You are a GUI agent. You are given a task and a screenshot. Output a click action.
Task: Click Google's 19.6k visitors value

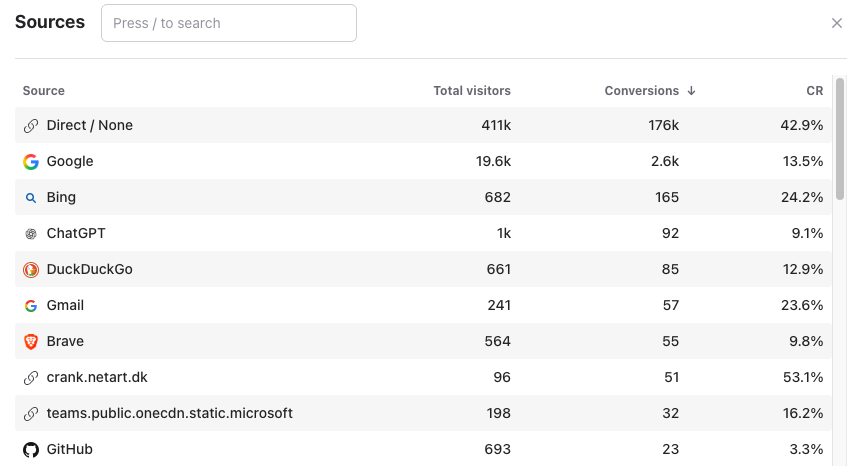(x=493, y=161)
